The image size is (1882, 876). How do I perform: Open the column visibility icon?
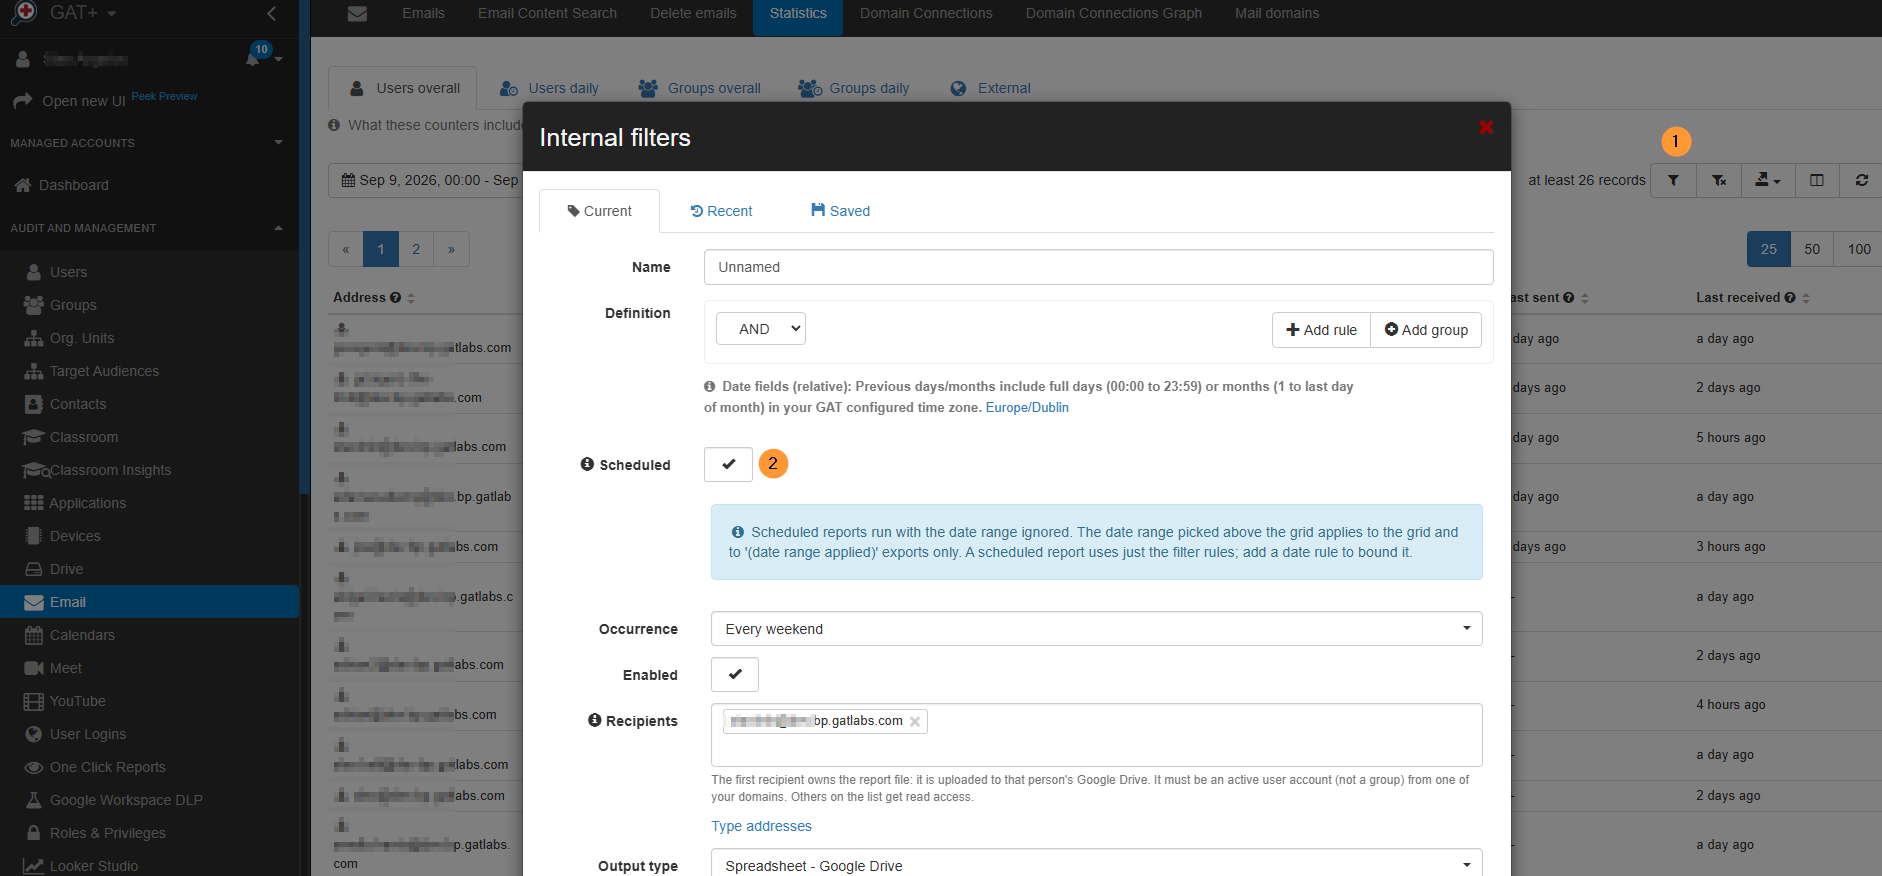pos(1817,181)
